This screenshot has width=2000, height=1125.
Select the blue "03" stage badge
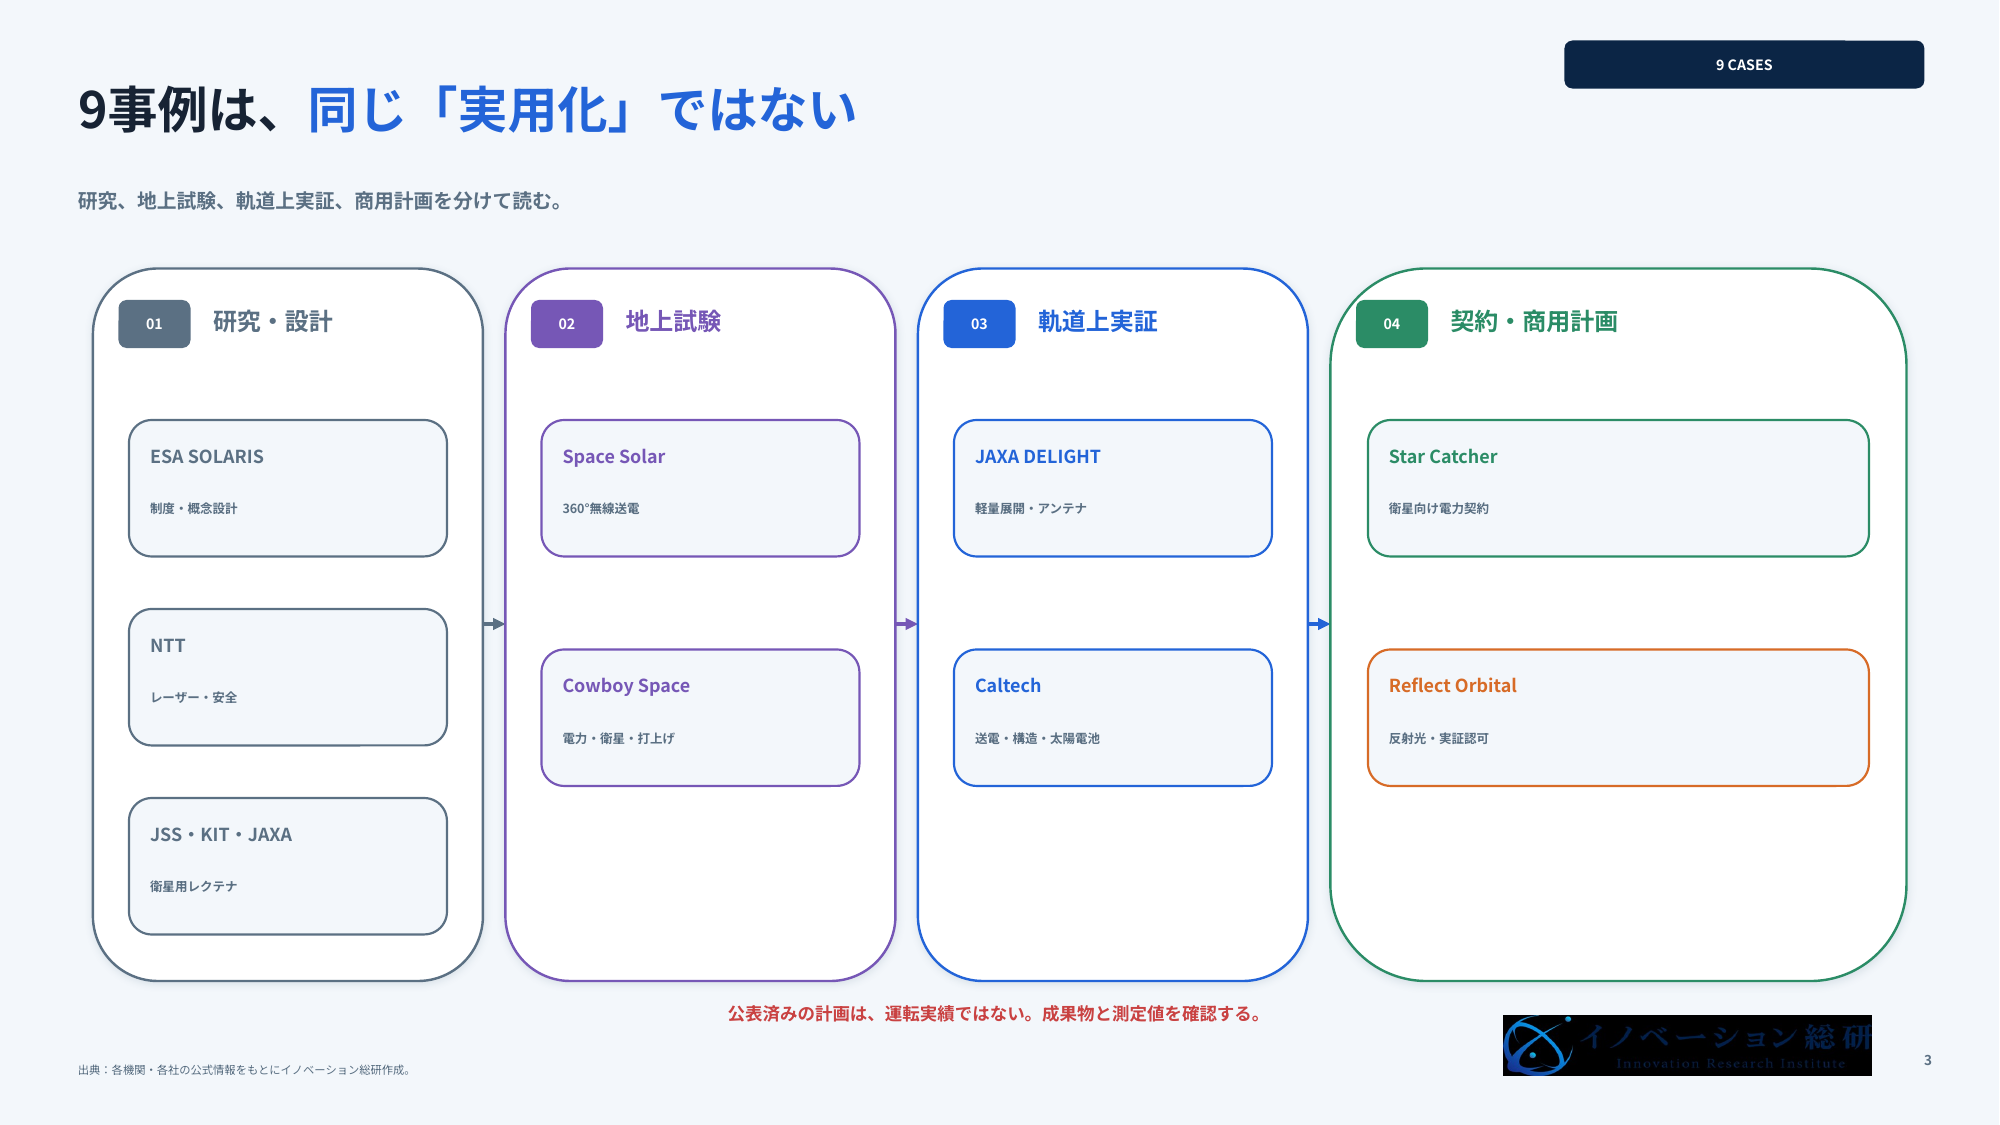tap(979, 324)
